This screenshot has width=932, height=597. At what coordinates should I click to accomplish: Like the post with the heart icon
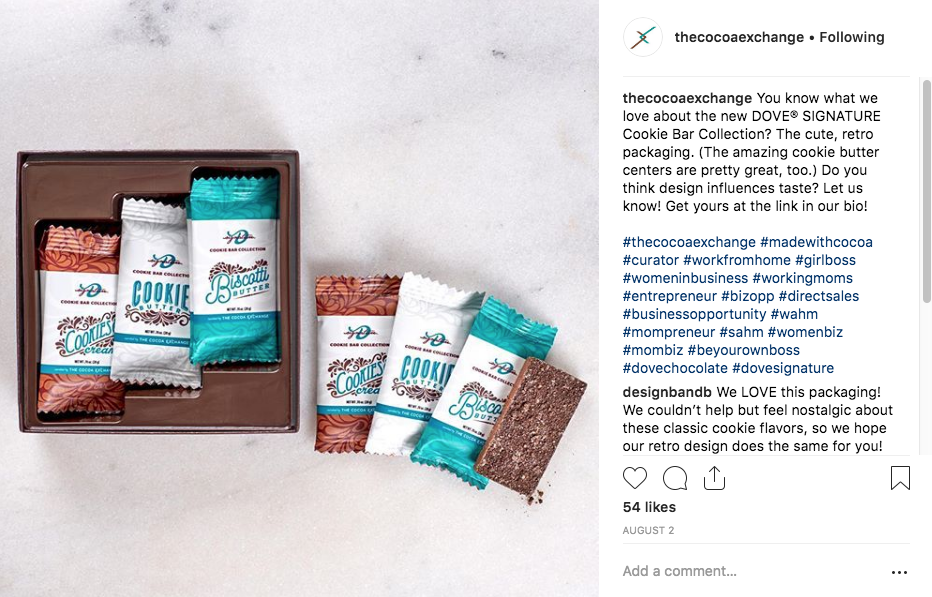tap(635, 478)
